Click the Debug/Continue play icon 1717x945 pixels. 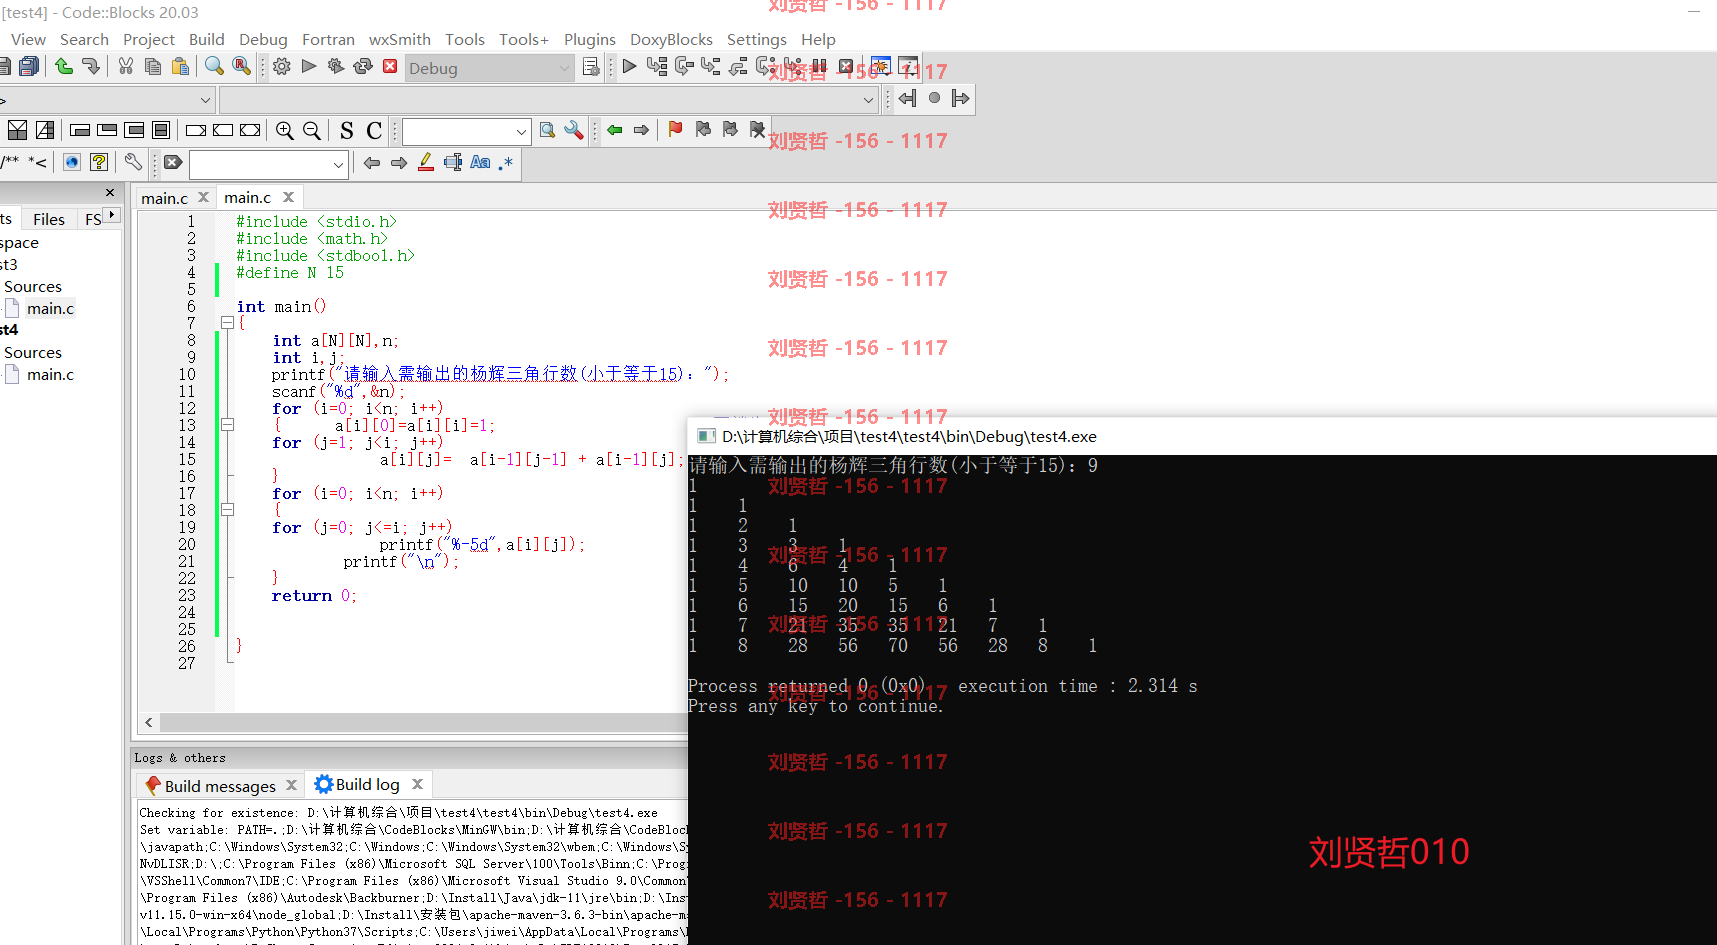pyautogui.click(x=629, y=66)
